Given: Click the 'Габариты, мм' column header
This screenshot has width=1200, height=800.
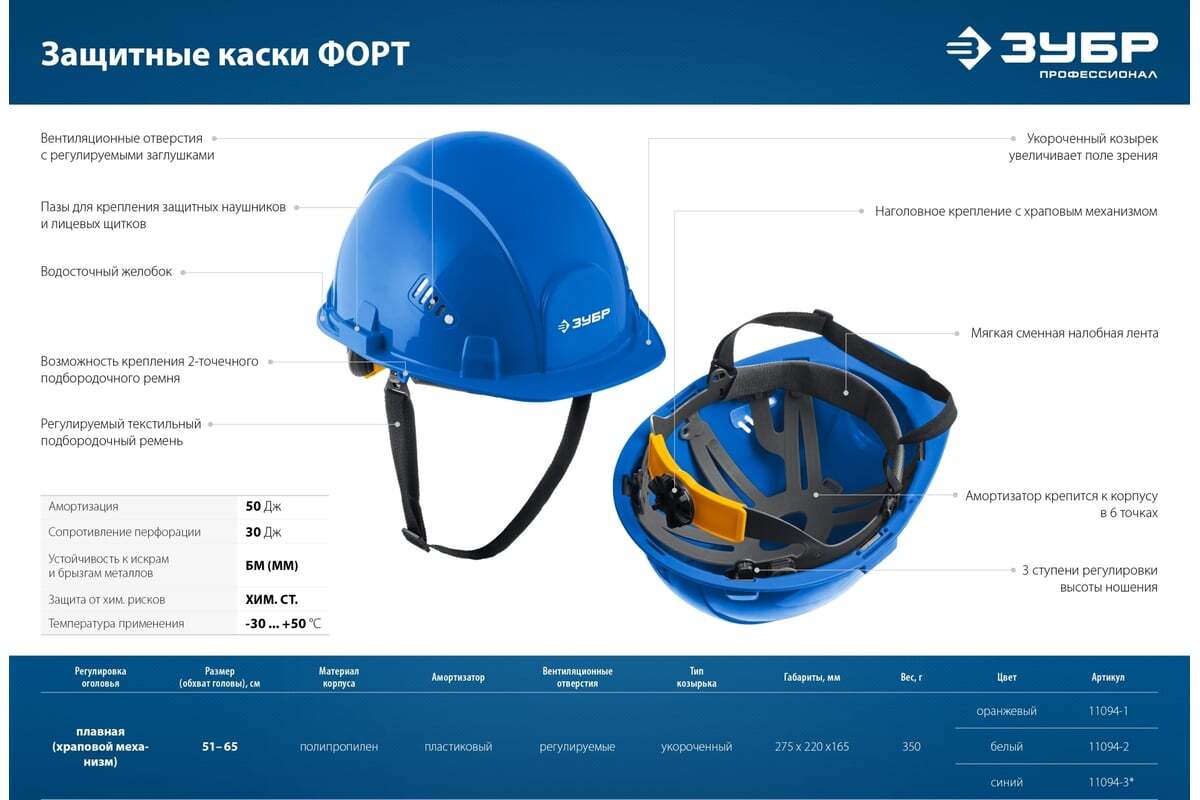Looking at the screenshot, I should pyautogui.click(x=812, y=677).
